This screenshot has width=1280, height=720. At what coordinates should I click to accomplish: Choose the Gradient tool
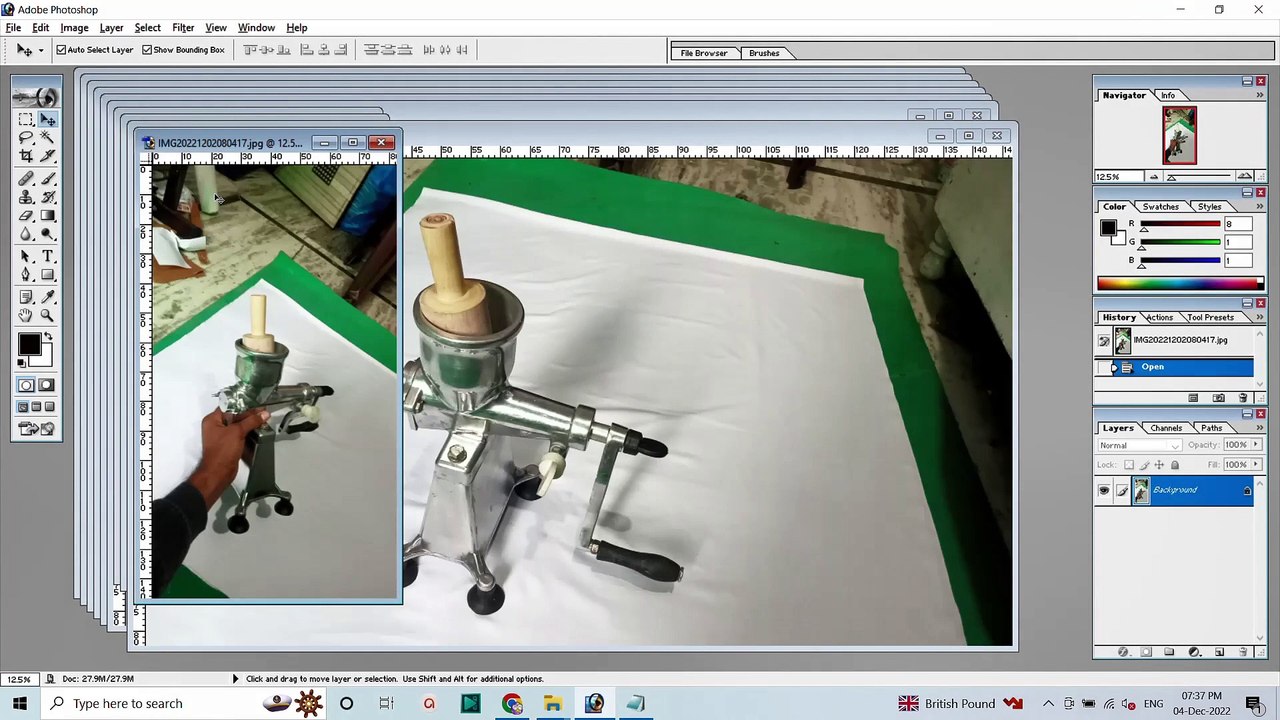click(x=47, y=216)
